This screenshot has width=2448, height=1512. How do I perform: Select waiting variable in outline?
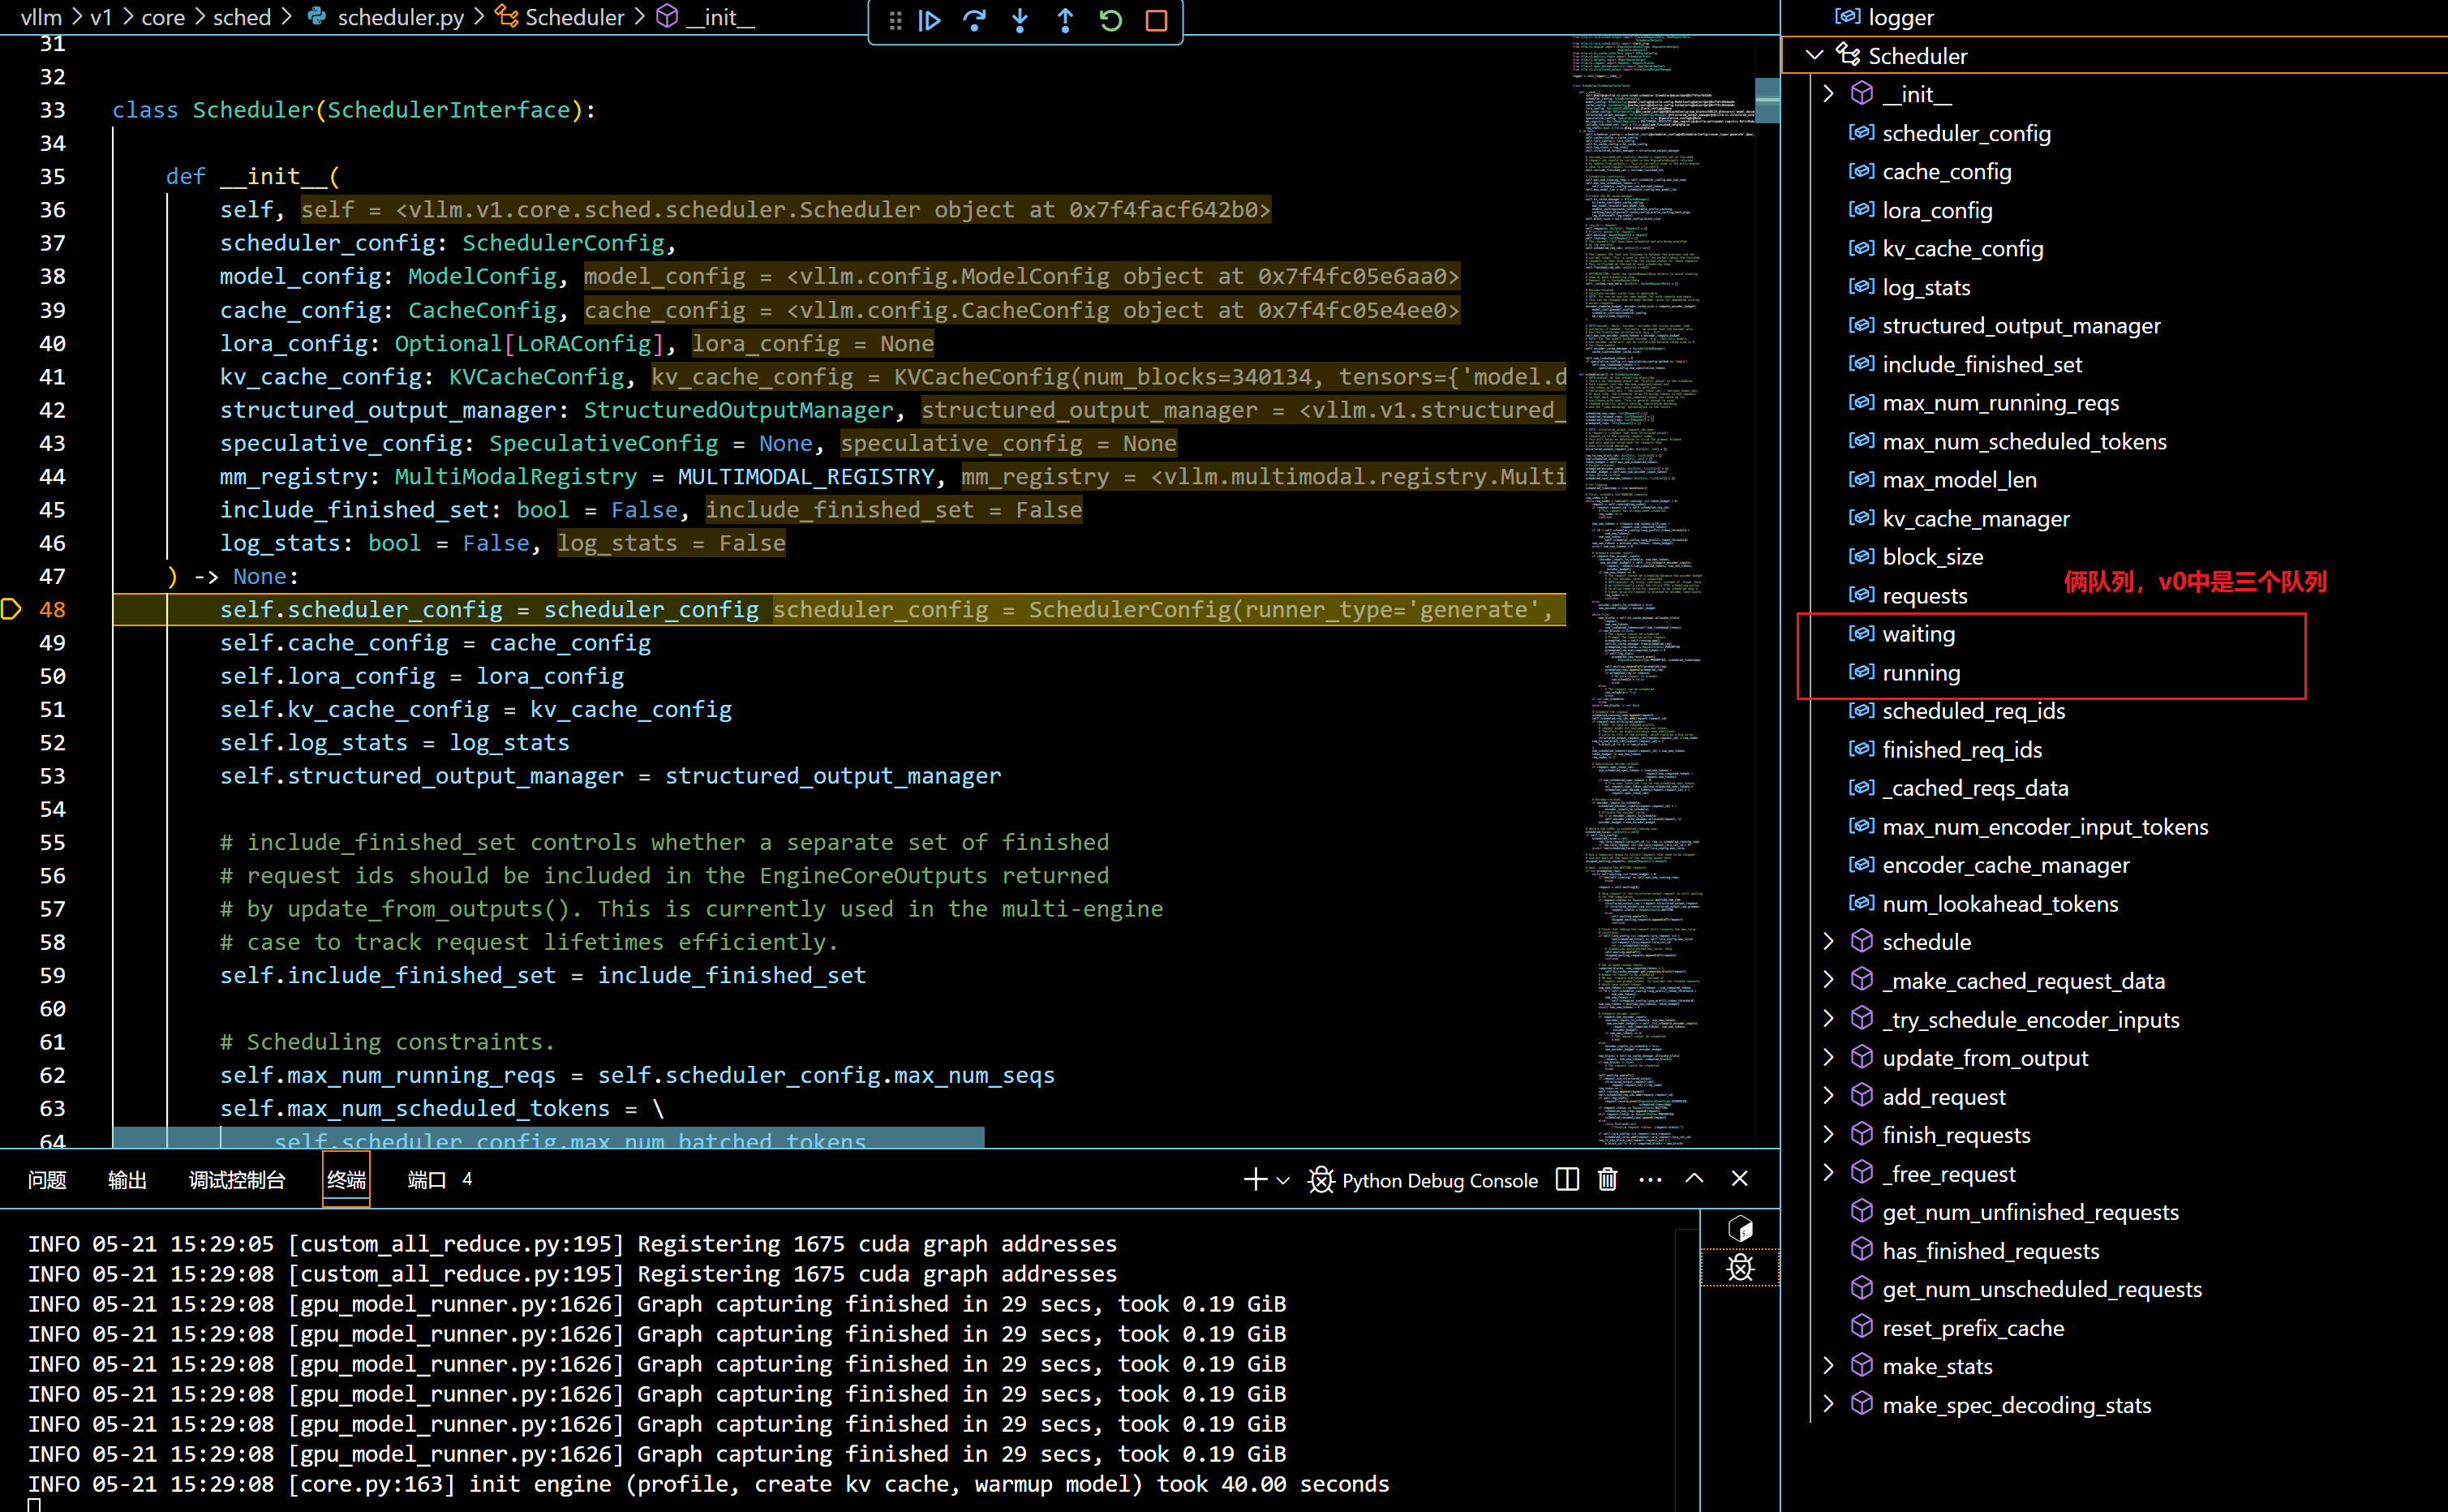1917,634
